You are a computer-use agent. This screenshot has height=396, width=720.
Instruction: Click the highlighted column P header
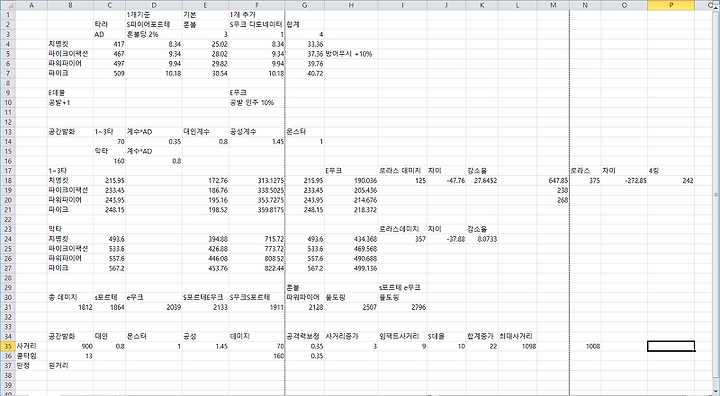click(671, 5)
